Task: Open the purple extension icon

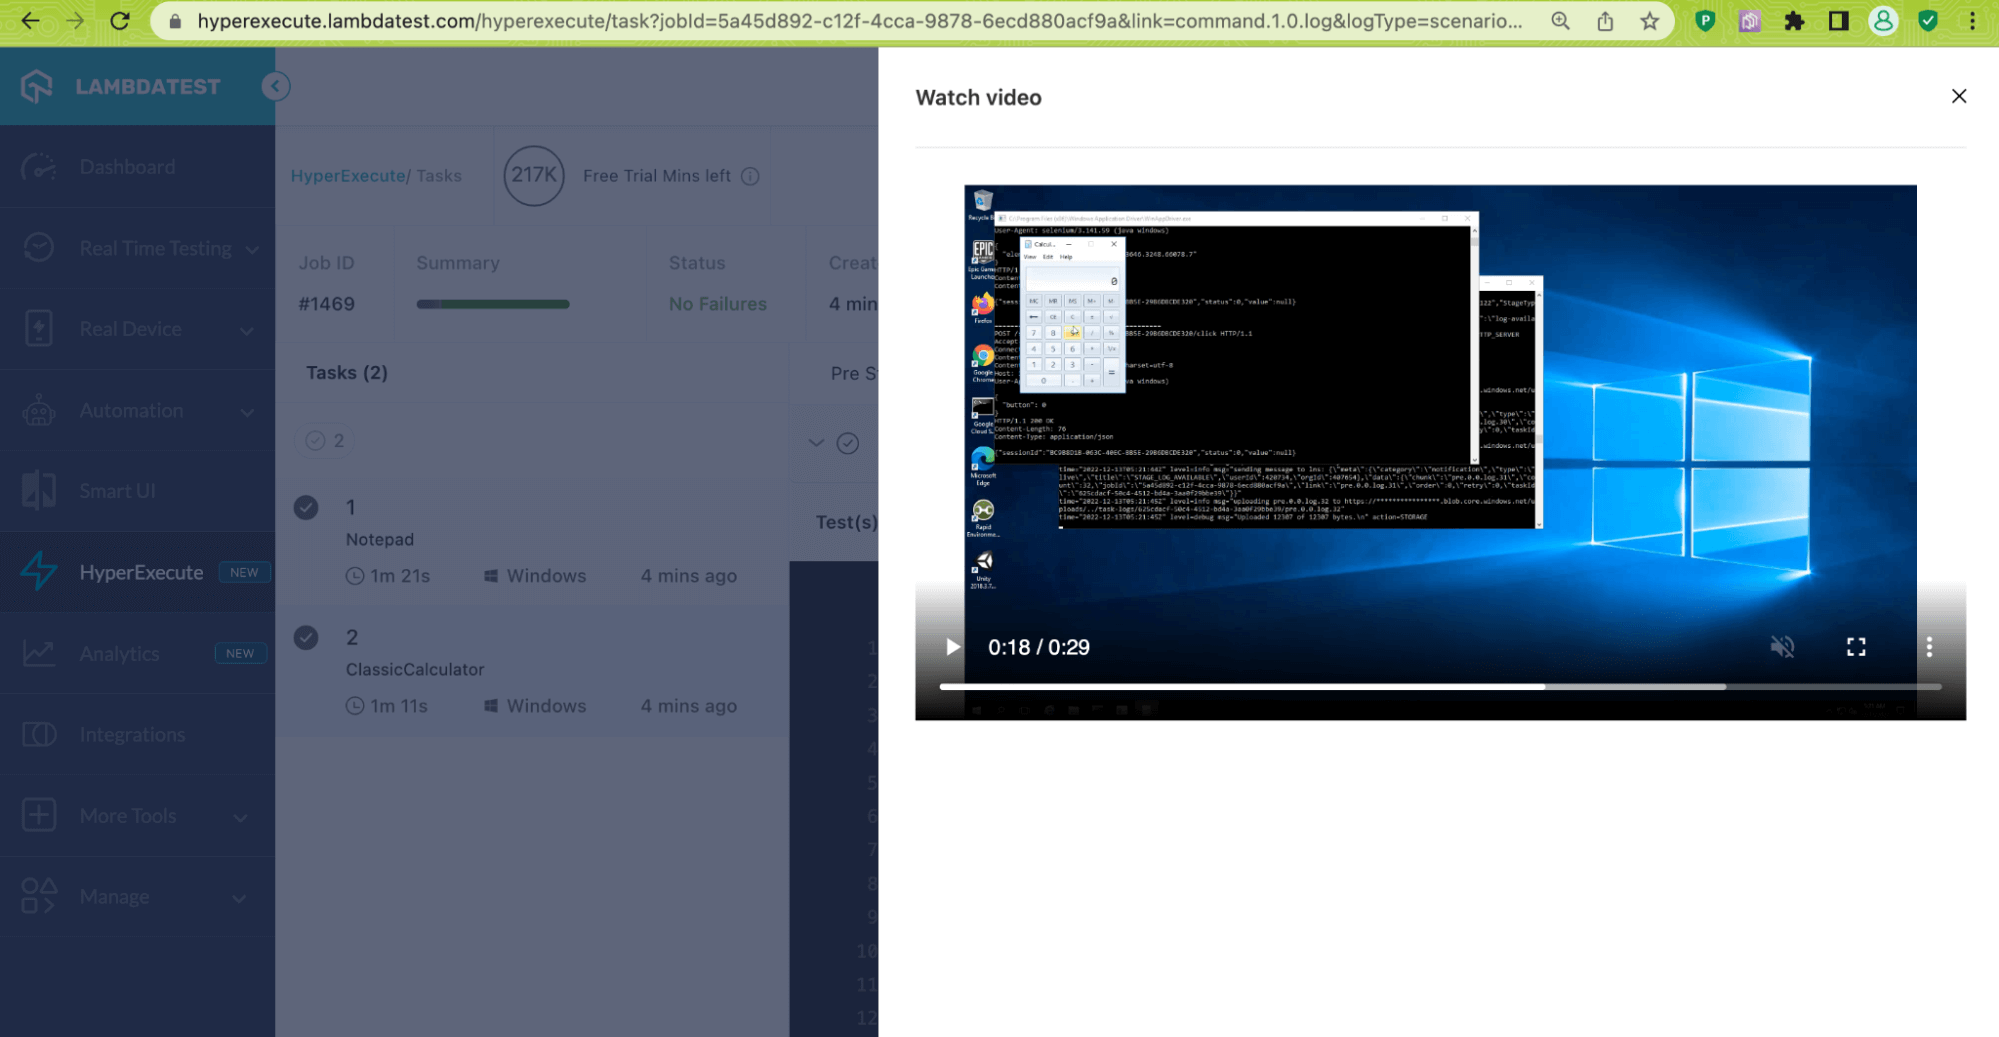Action: (1750, 21)
